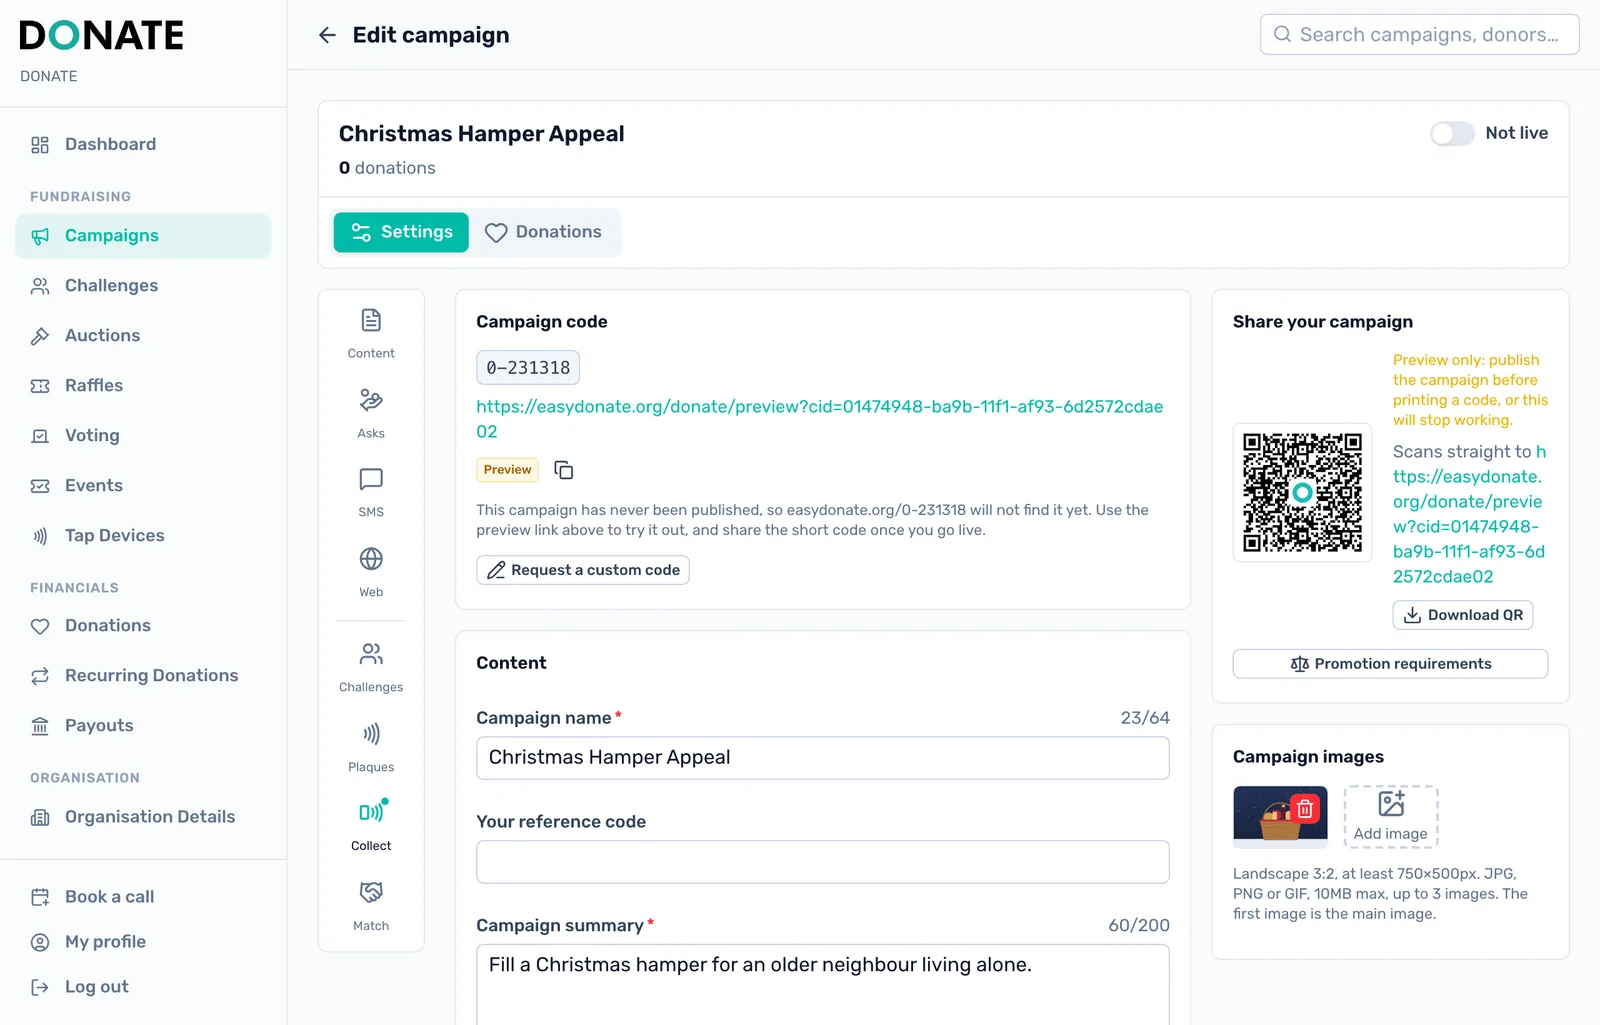Jump to the Web settings section
1600x1025 pixels.
tap(371, 572)
